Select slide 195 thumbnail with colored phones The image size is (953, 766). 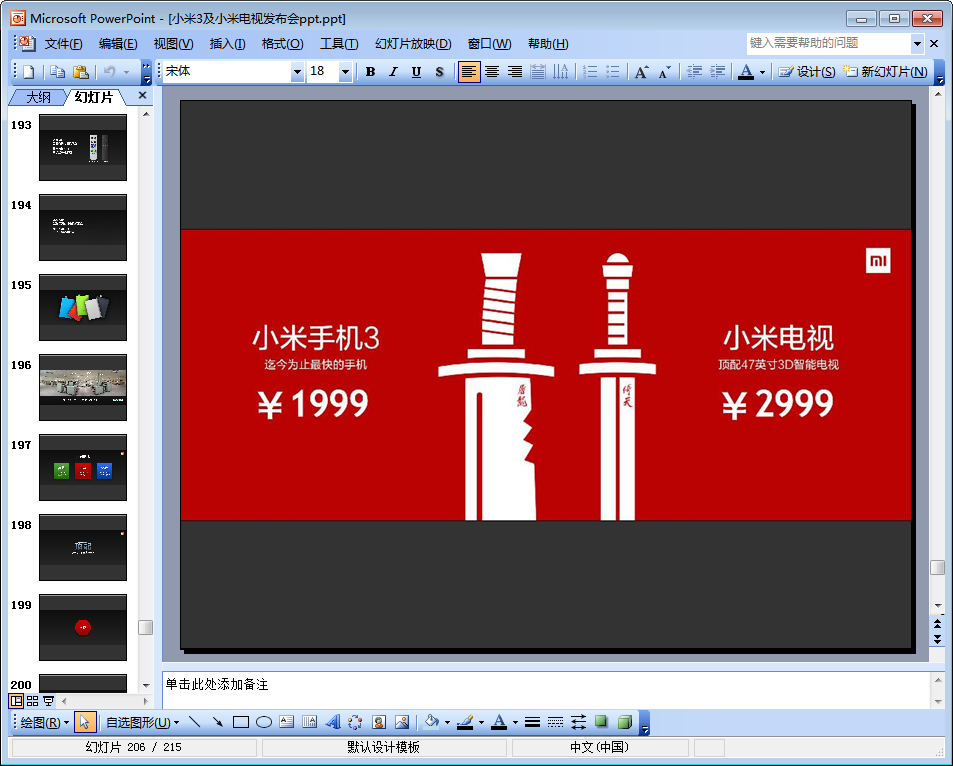click(x=83, y=308)
